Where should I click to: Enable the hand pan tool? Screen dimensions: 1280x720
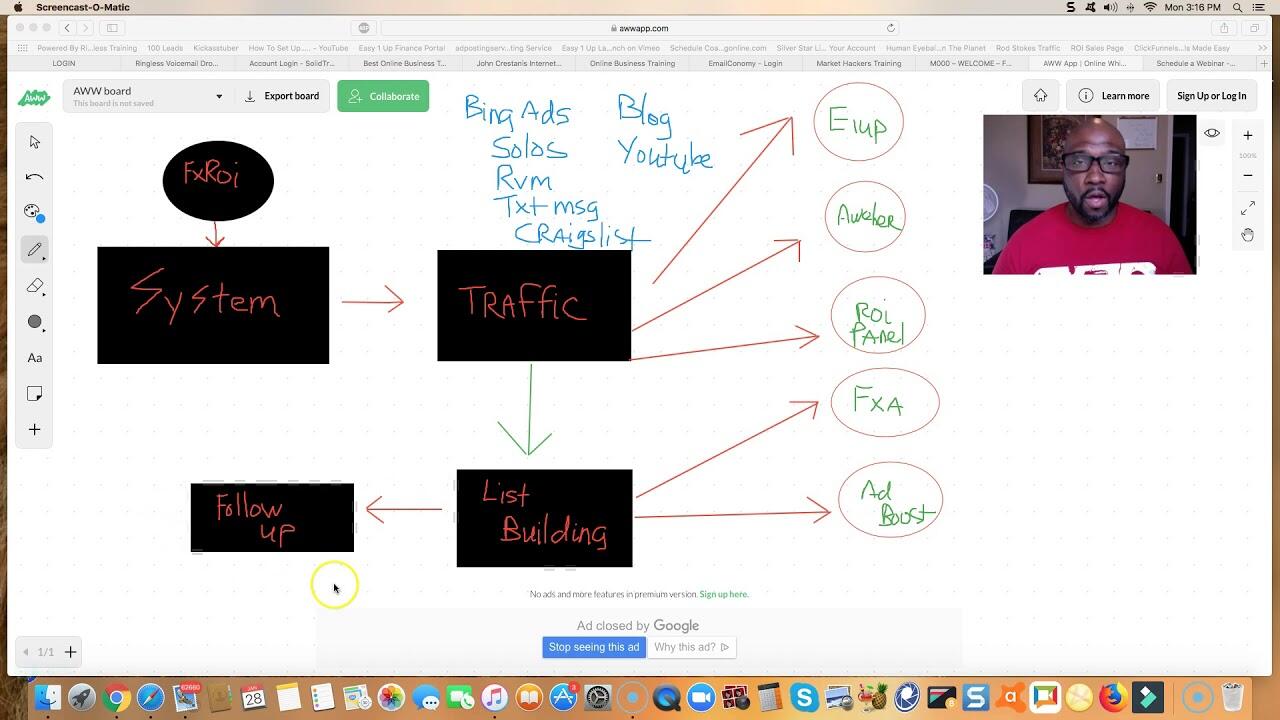[x=1248, y=235]
